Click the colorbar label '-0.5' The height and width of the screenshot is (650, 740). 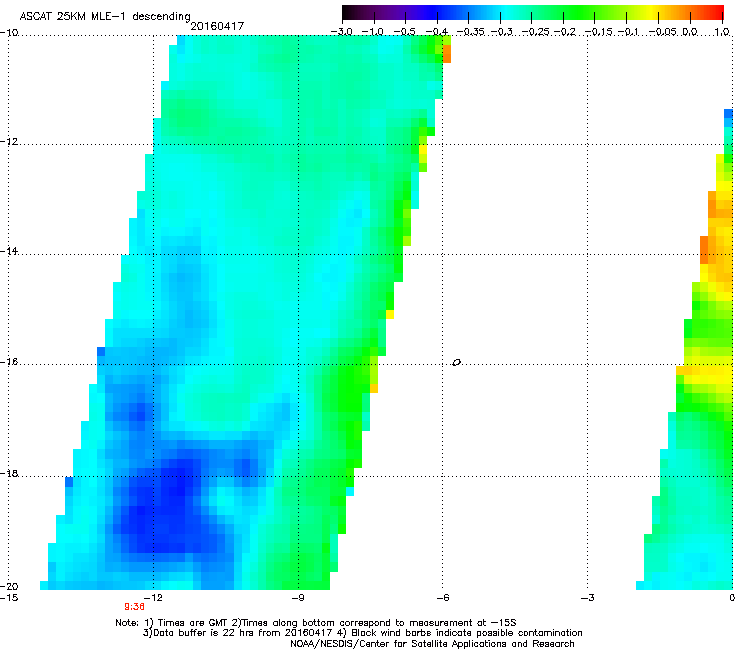[x=405, y=32]
